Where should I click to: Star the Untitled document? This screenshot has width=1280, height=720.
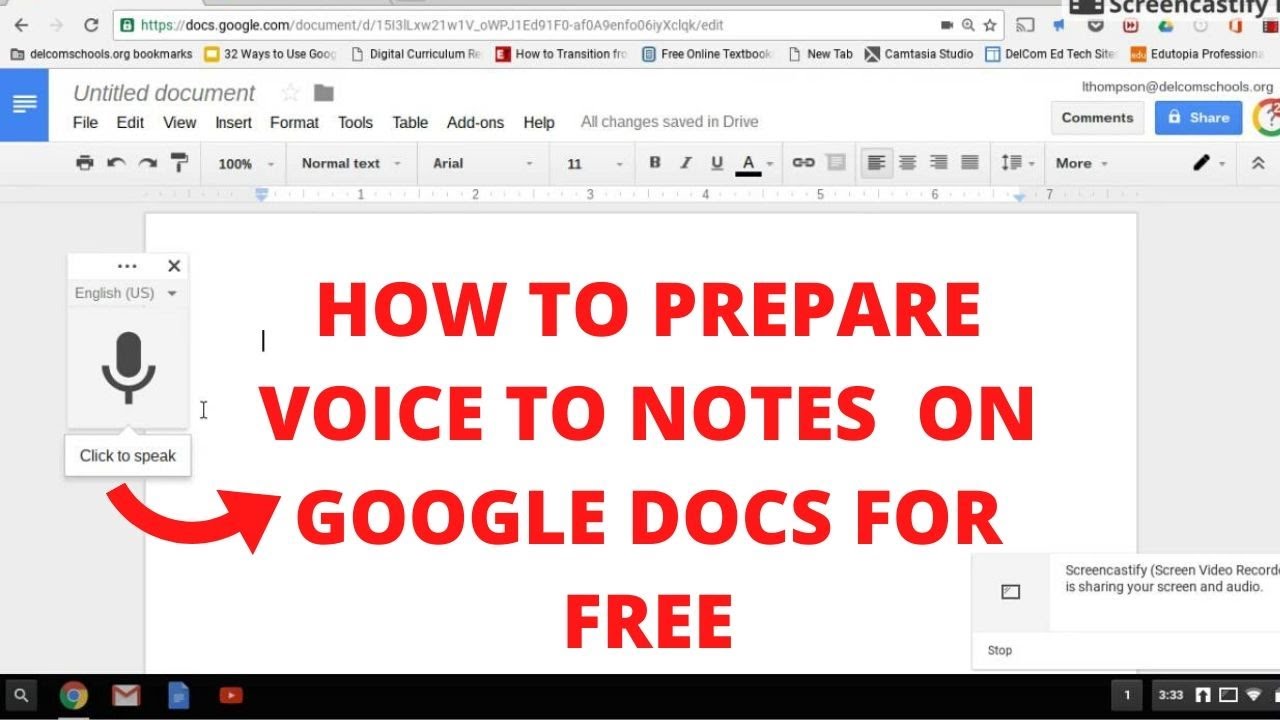(x=290, y=93)
